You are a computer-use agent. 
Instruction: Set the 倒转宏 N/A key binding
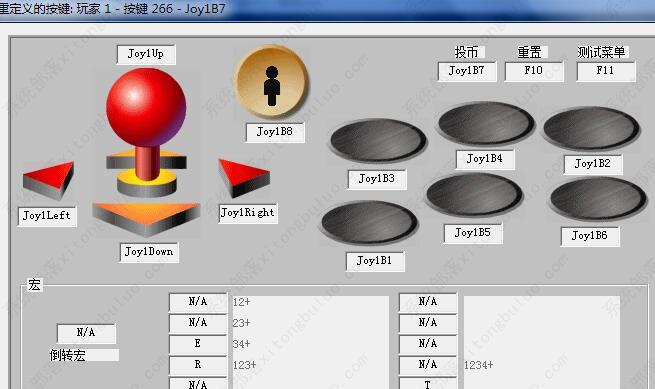86,333
